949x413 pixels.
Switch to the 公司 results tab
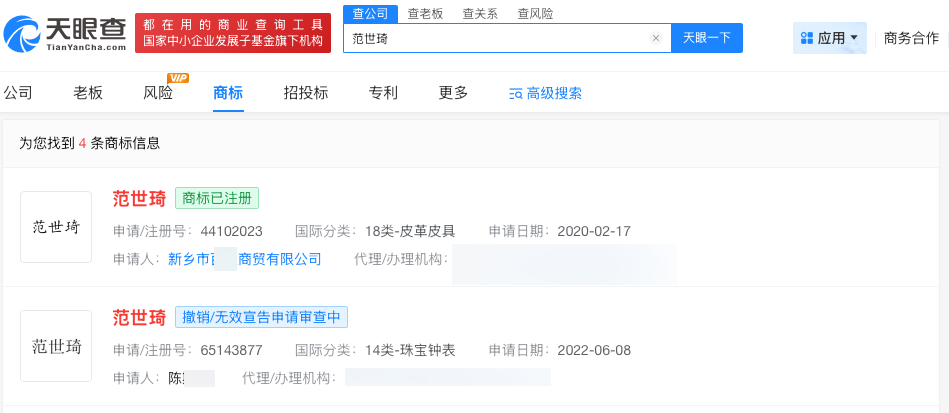tap(18, 93)
